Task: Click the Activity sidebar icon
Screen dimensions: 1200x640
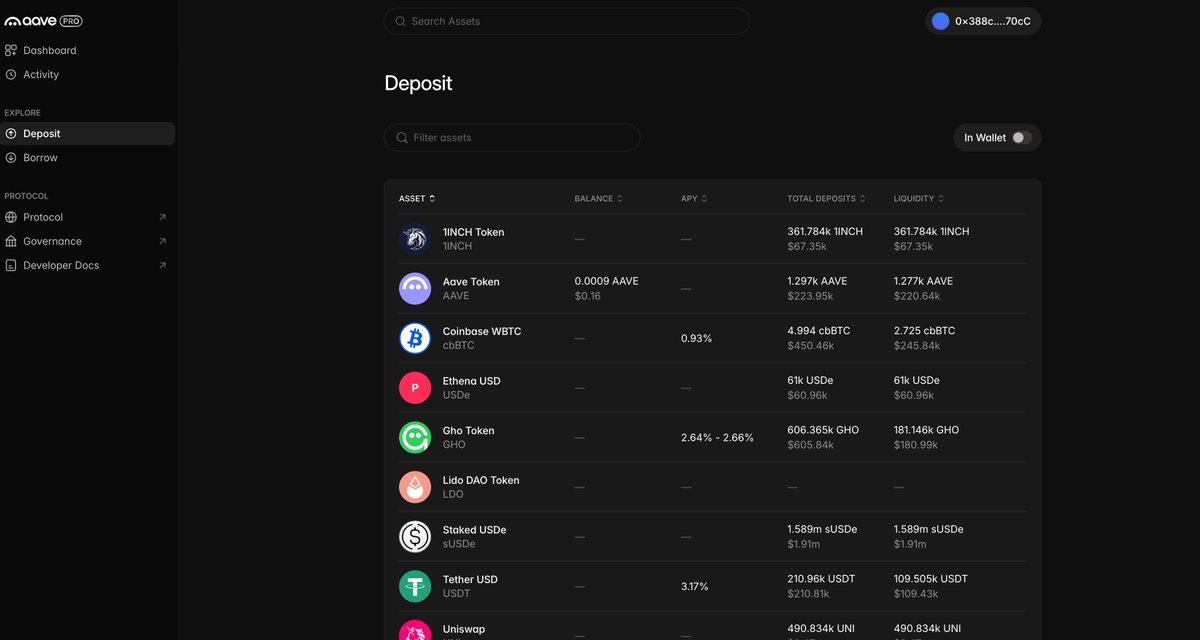Action: pyautogui.click(x=13, y=73)
